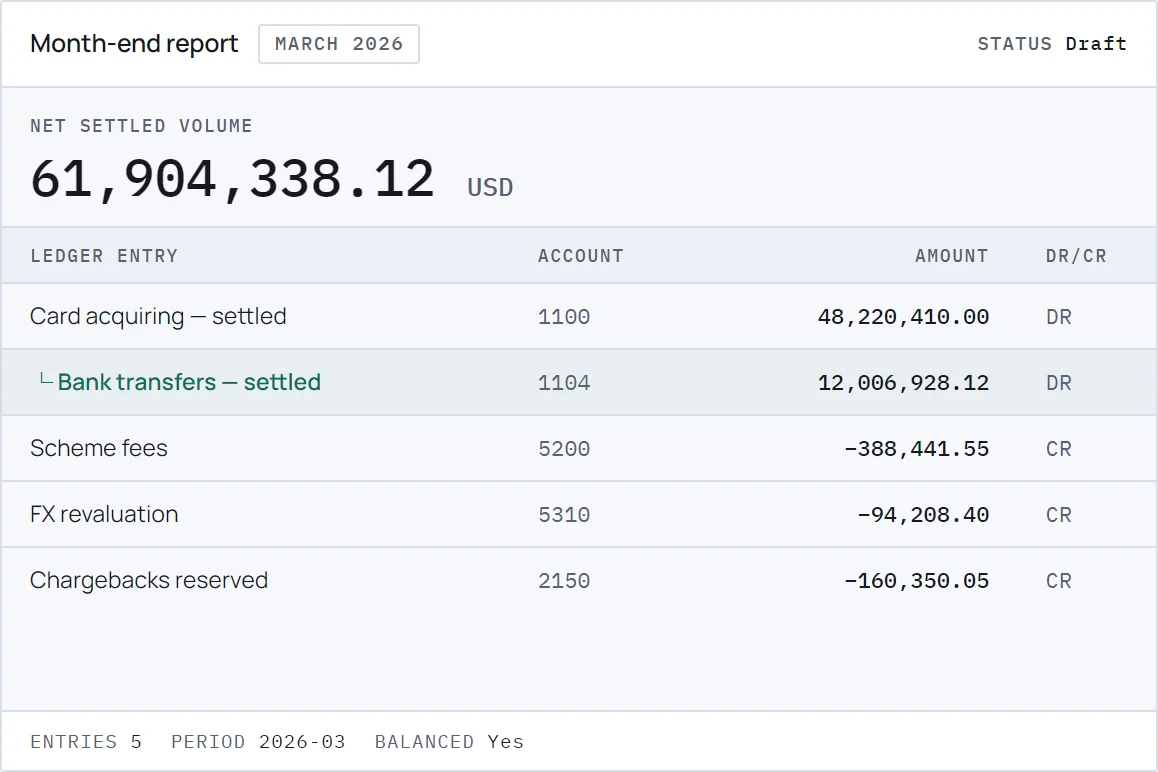The height and width of the screenshot is (772, 1158).
Task: Click account number 5200
Action: pos(563,449)
